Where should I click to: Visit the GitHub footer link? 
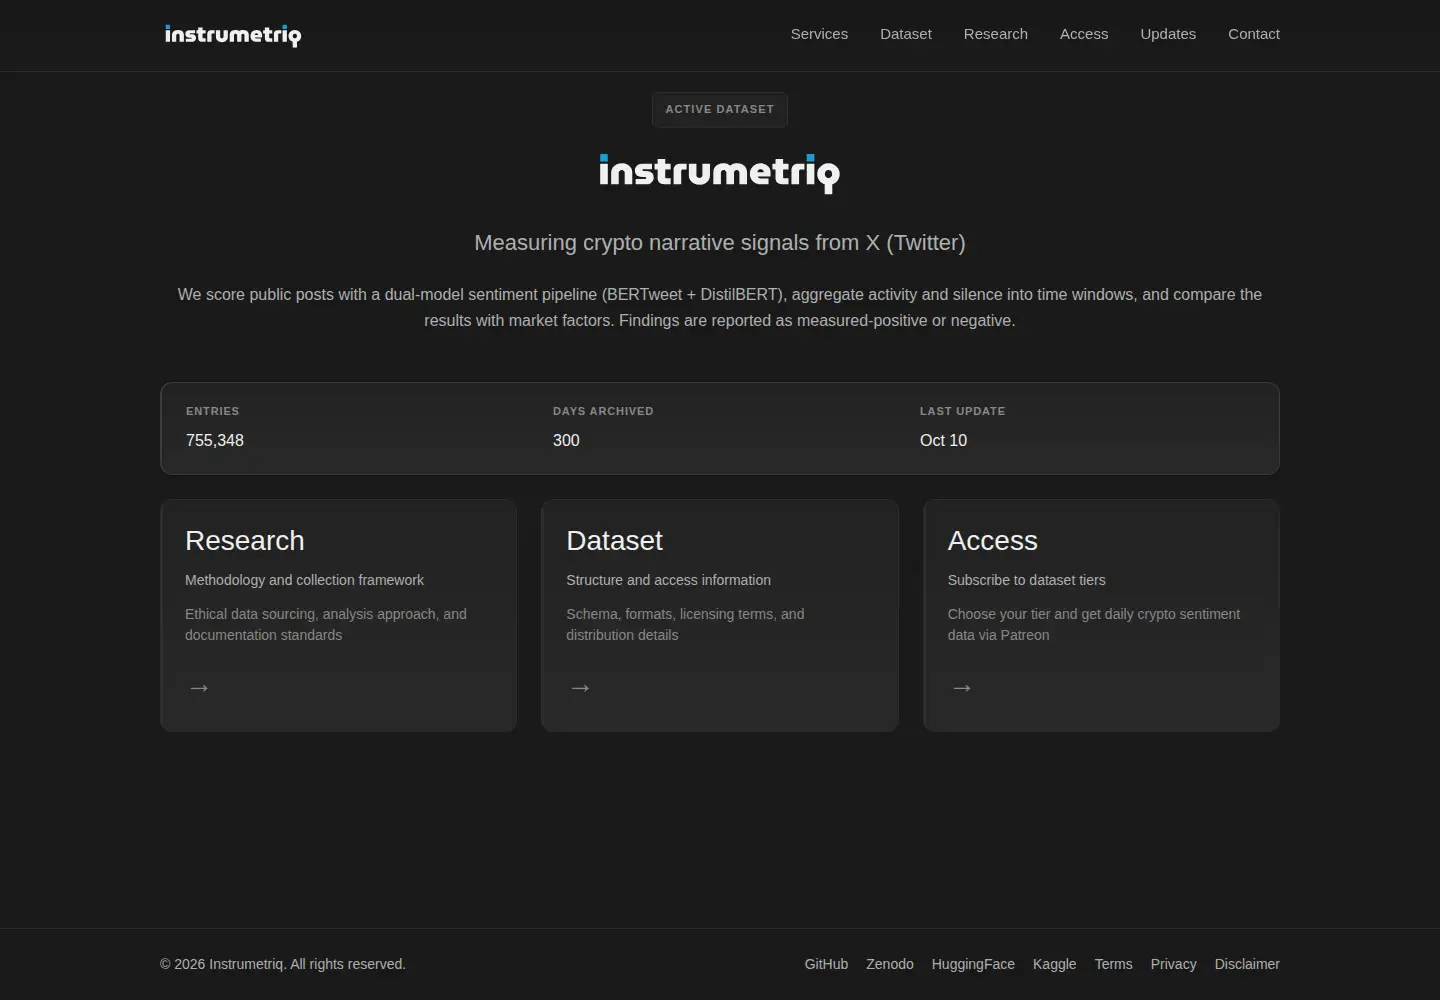point(826,964)
